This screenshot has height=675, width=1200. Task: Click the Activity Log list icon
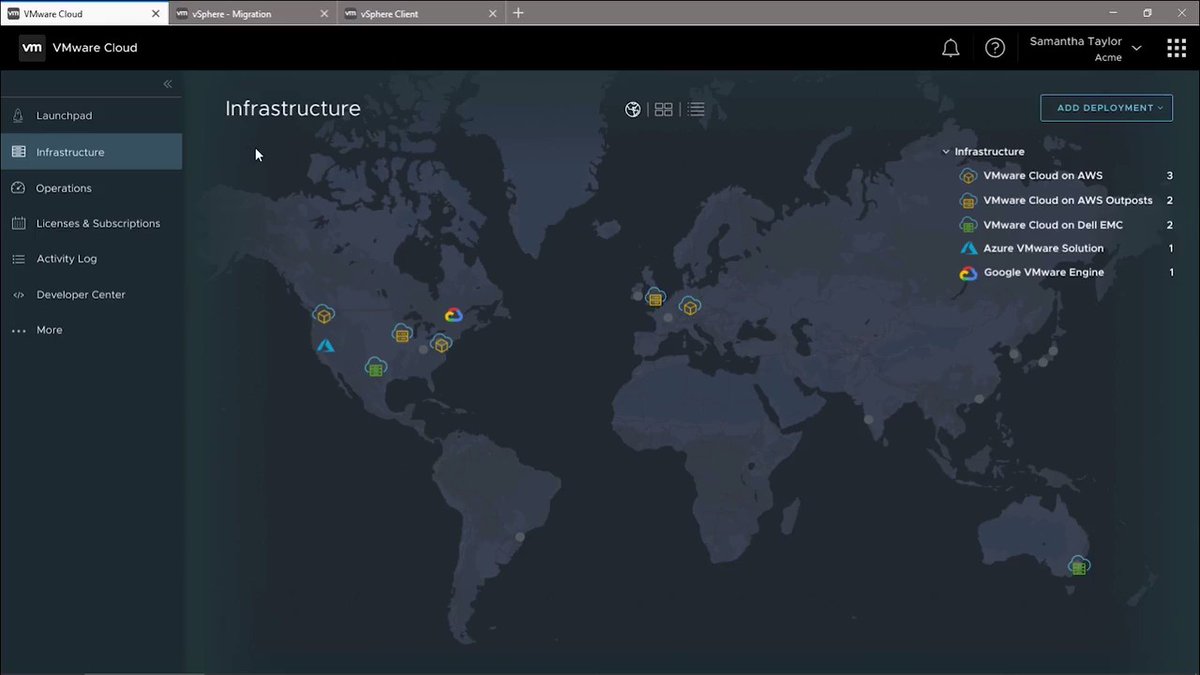(x=18, y=259)
